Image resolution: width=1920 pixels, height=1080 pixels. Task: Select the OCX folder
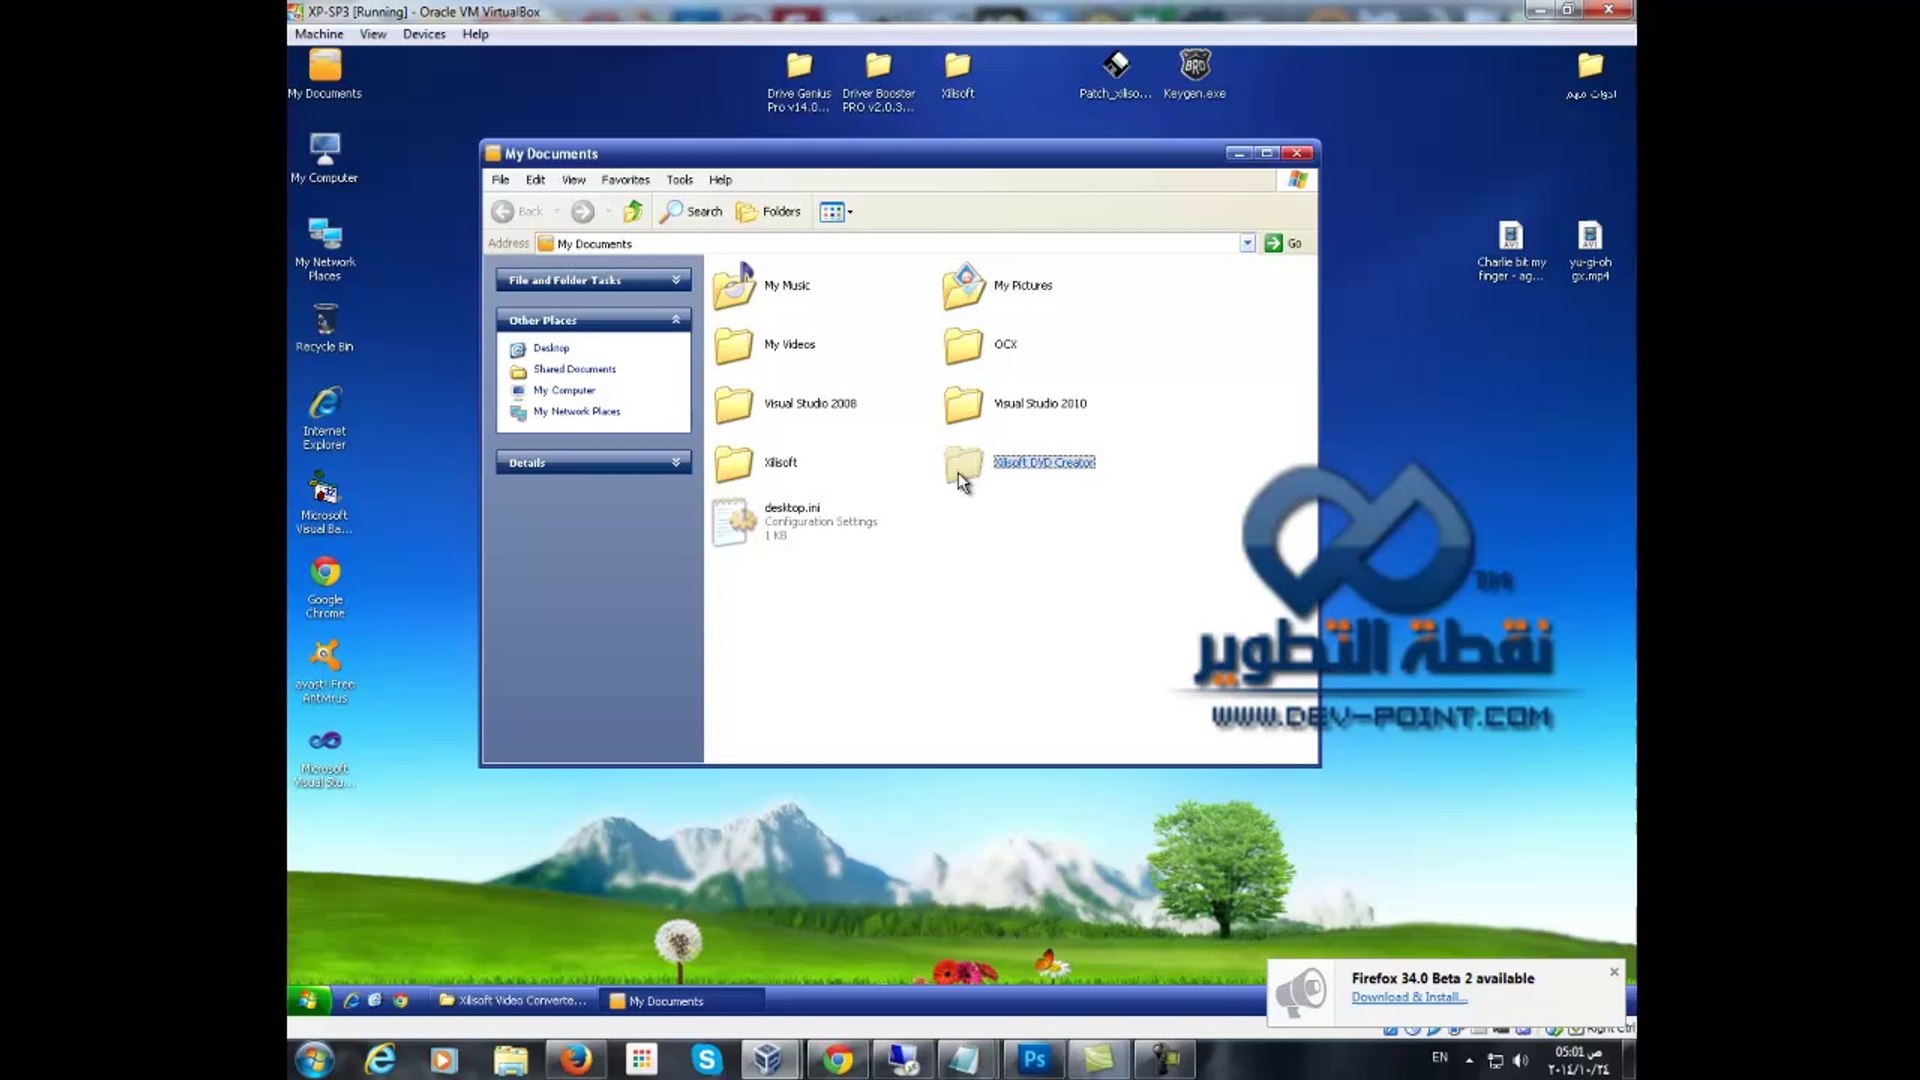pyautogui.click(x=980, y=345)
